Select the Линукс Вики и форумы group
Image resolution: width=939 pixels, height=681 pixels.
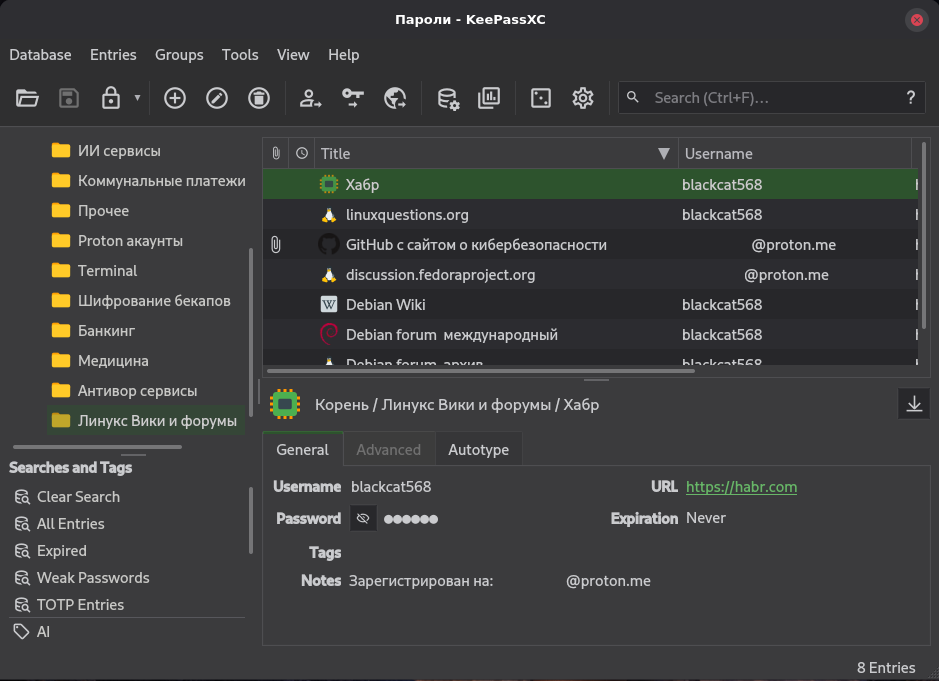pyautogui.click(x=144, y=420)
